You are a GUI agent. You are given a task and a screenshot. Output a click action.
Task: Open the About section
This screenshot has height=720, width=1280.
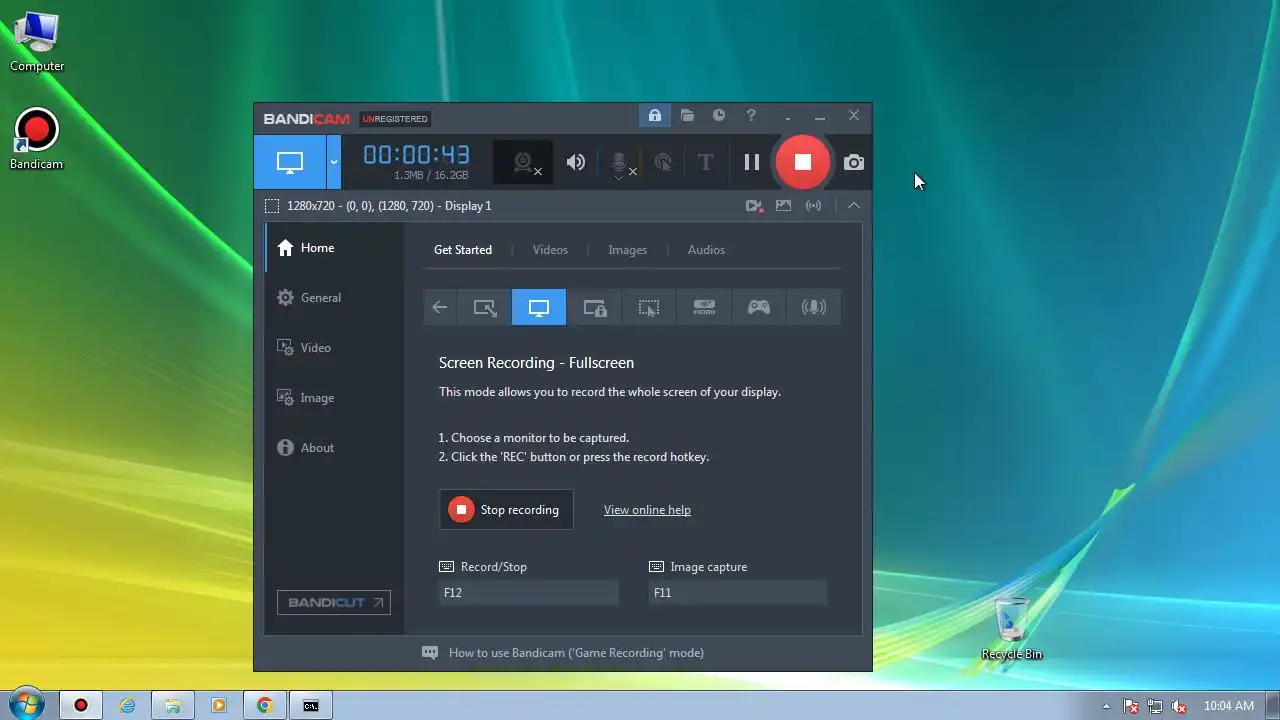(x=334, y=448)
